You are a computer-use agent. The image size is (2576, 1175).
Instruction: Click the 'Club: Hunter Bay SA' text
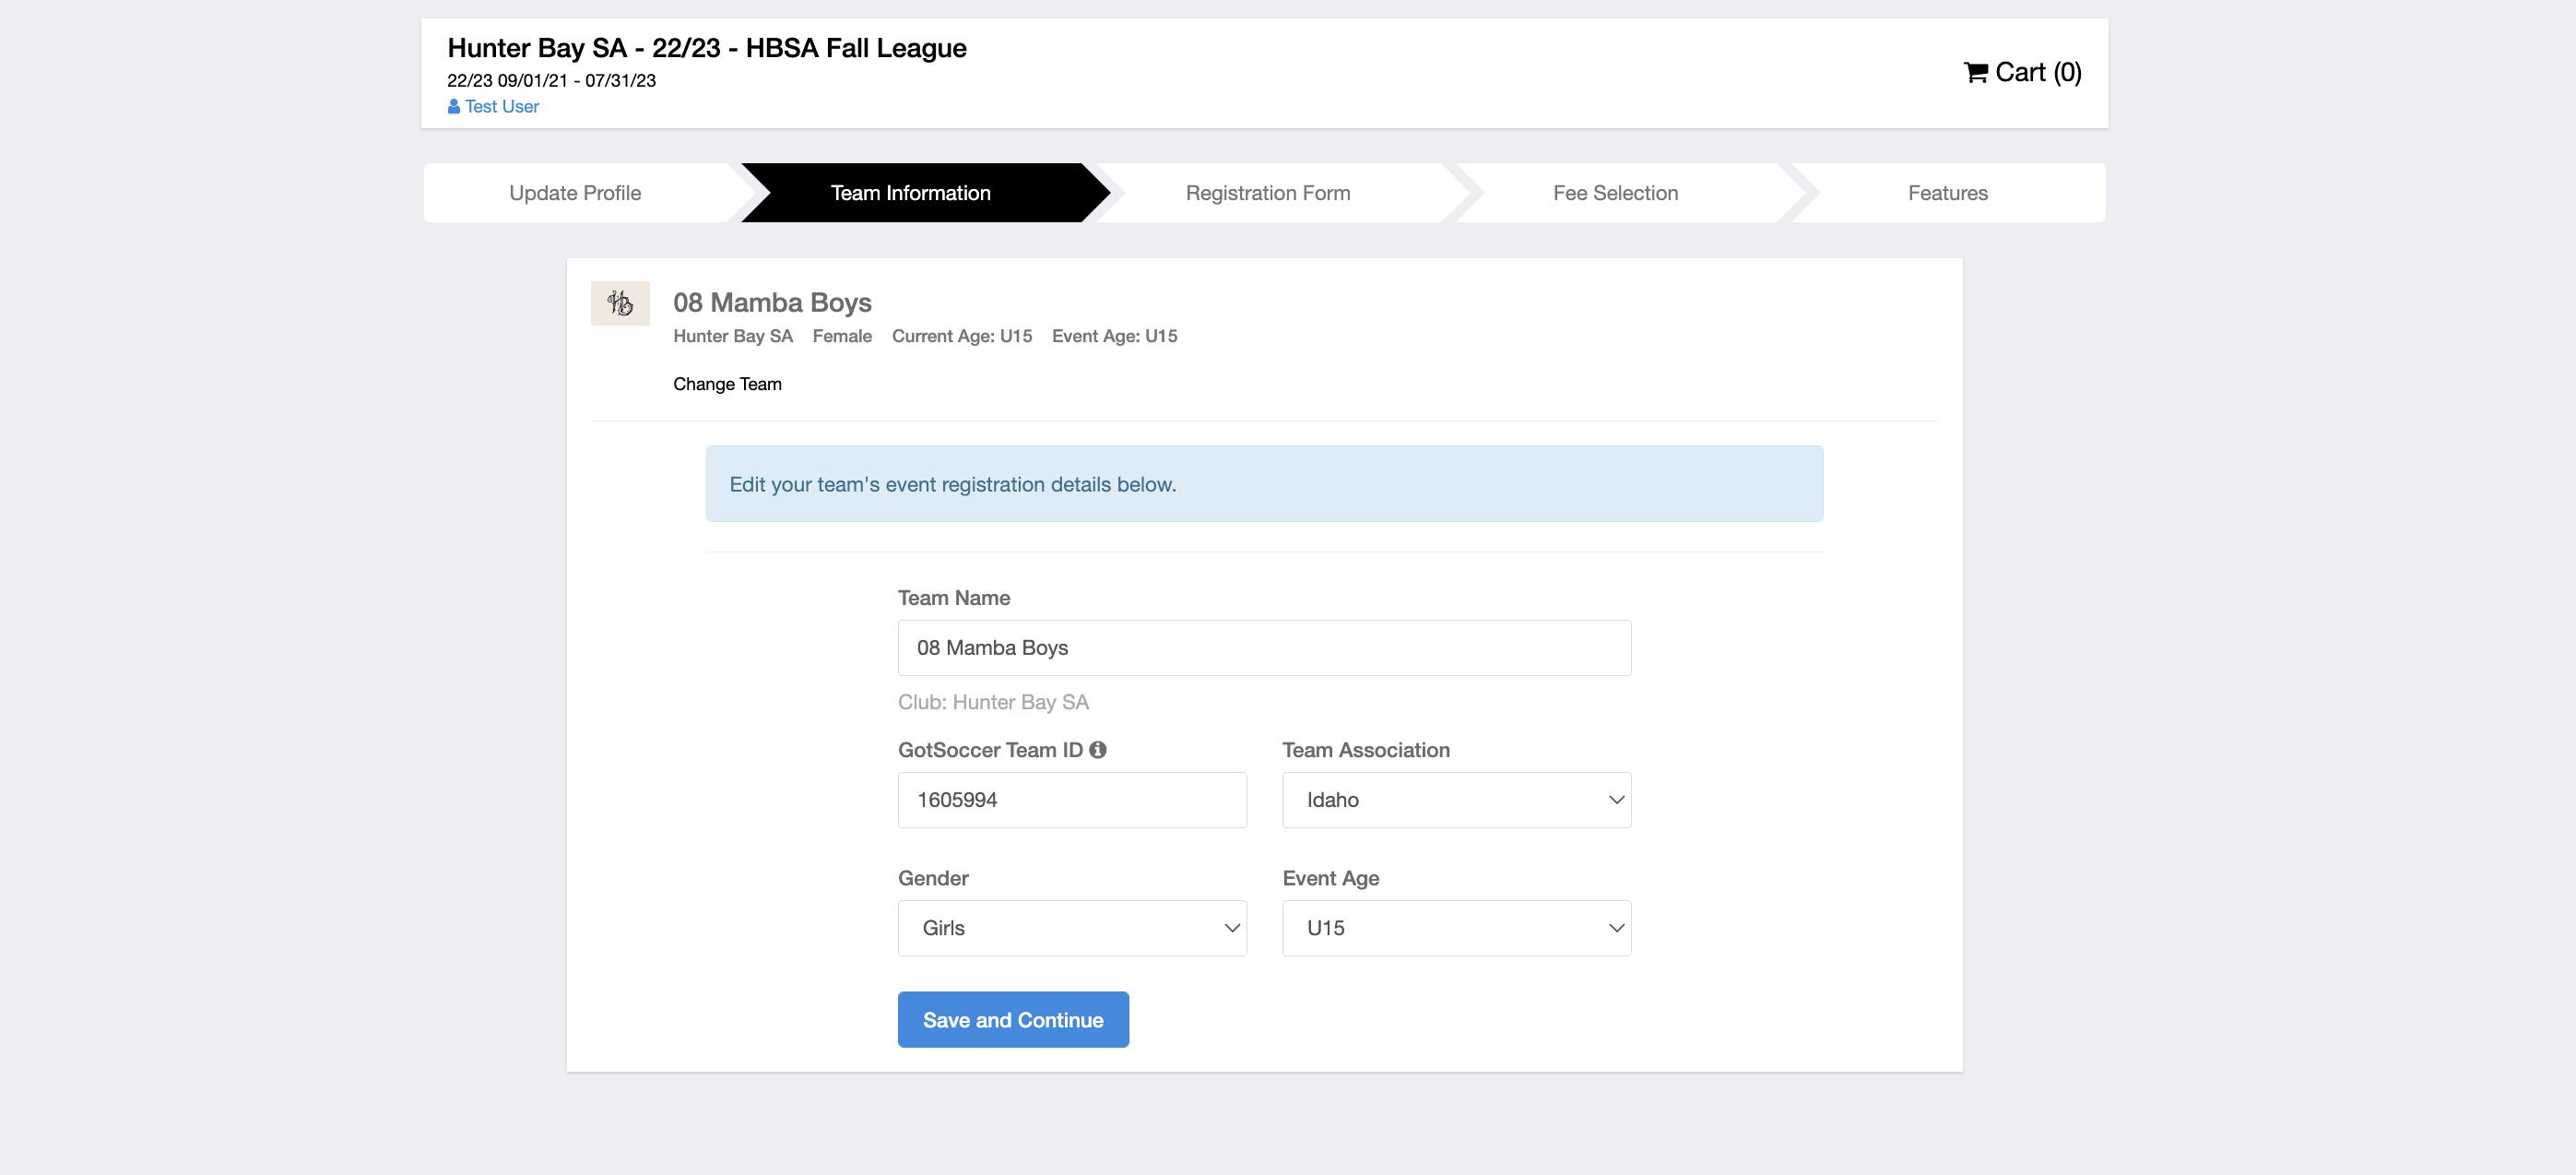point(993,702)
